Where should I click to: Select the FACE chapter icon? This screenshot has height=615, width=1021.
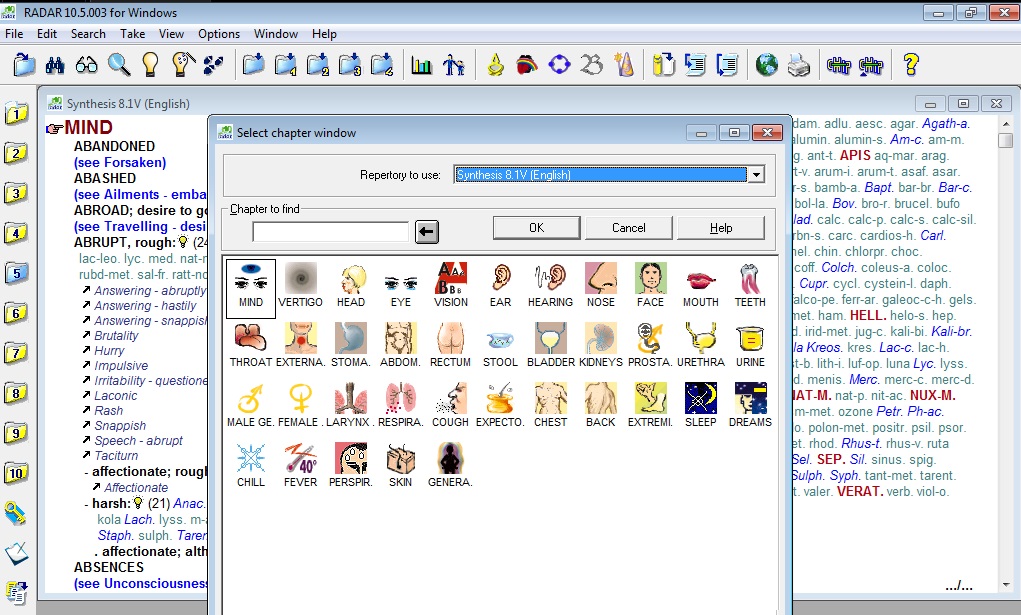[x=650, y=287]
